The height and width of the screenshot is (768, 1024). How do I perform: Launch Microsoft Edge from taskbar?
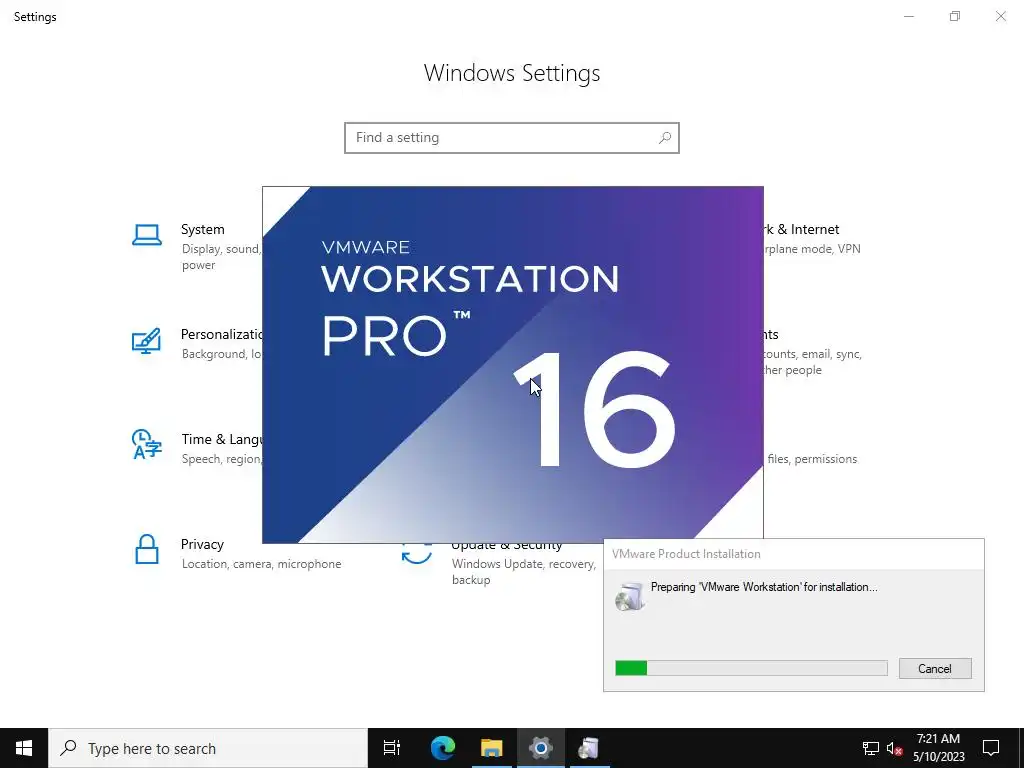443,748
